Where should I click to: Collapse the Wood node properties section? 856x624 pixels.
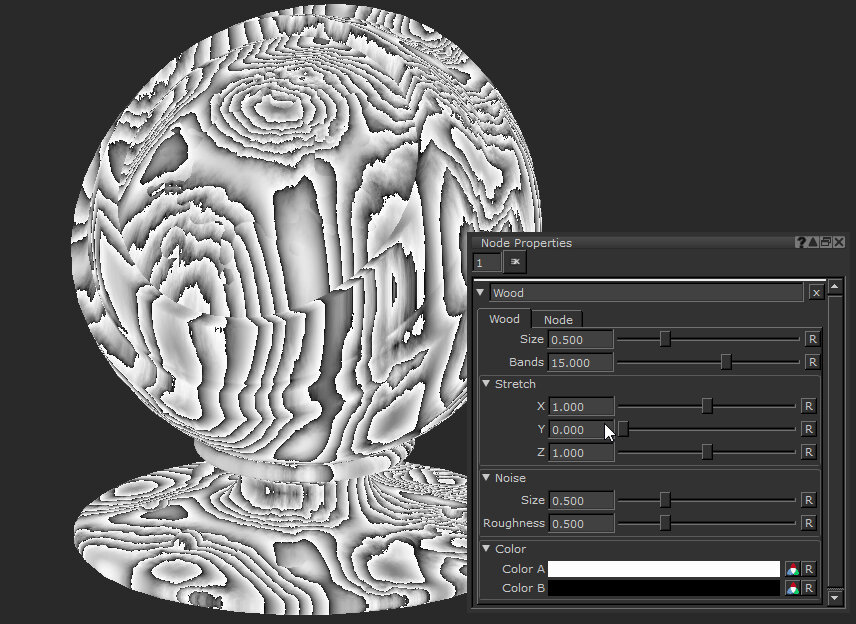[481, 293]
